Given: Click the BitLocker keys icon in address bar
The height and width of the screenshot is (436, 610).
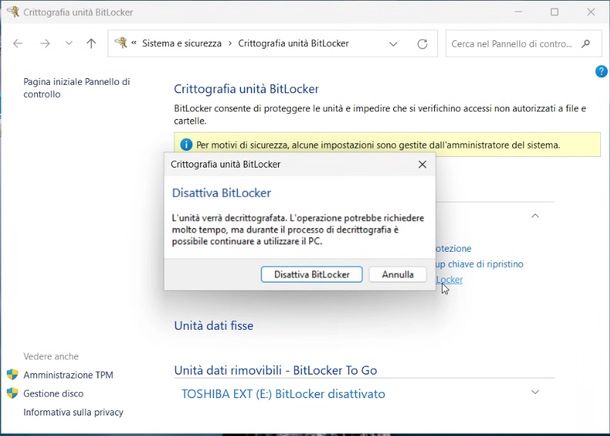Looking at the screenshot, I should click(122, 44).
